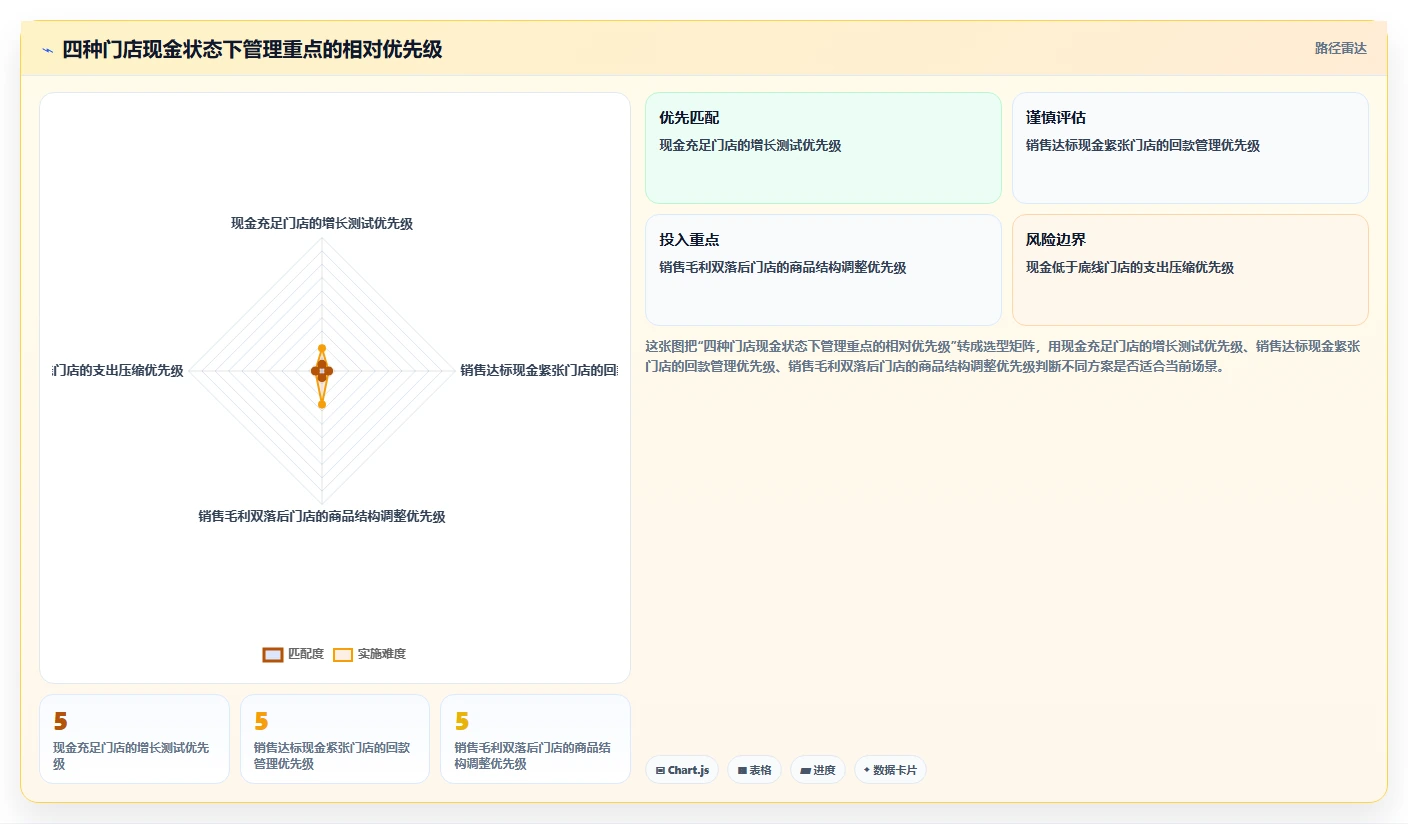Click the lightning icon beside the title

coord(47,50)
